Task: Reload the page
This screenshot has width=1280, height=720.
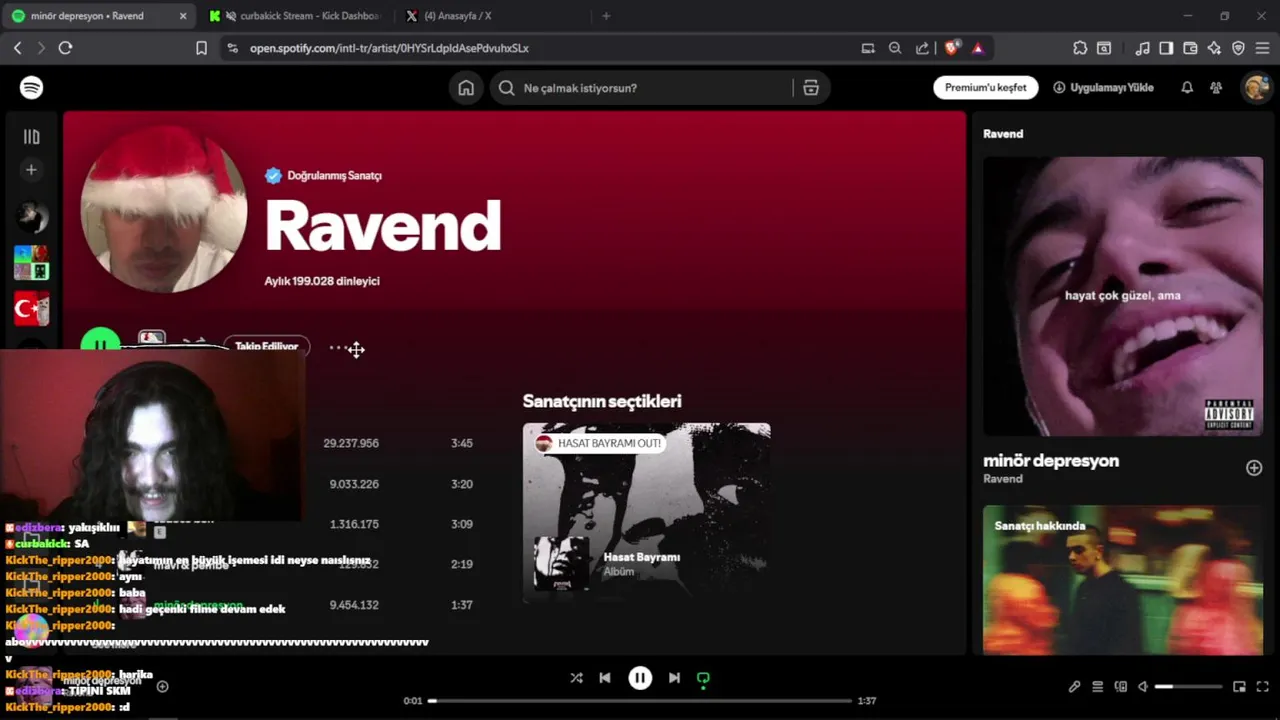Action: (x=65, y=48)
